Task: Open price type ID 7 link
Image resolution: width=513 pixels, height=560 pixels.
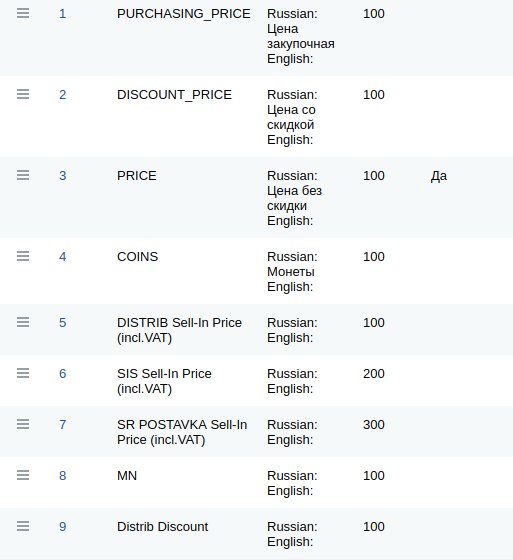Action: 63,425
